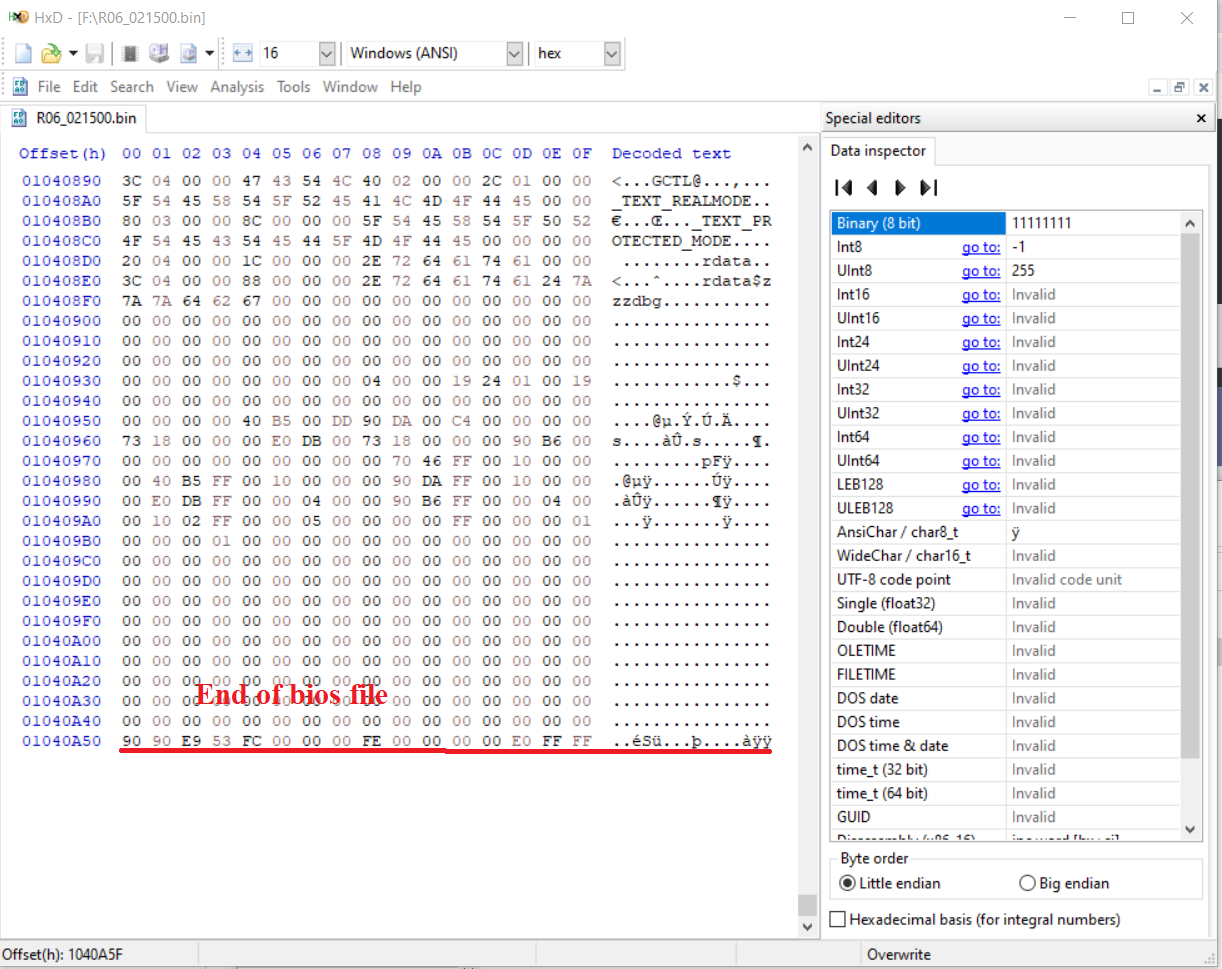The image size is (1222, 969).
Task: Click the hex view vertical scrollbar thumb
Action: click(807, 904)
